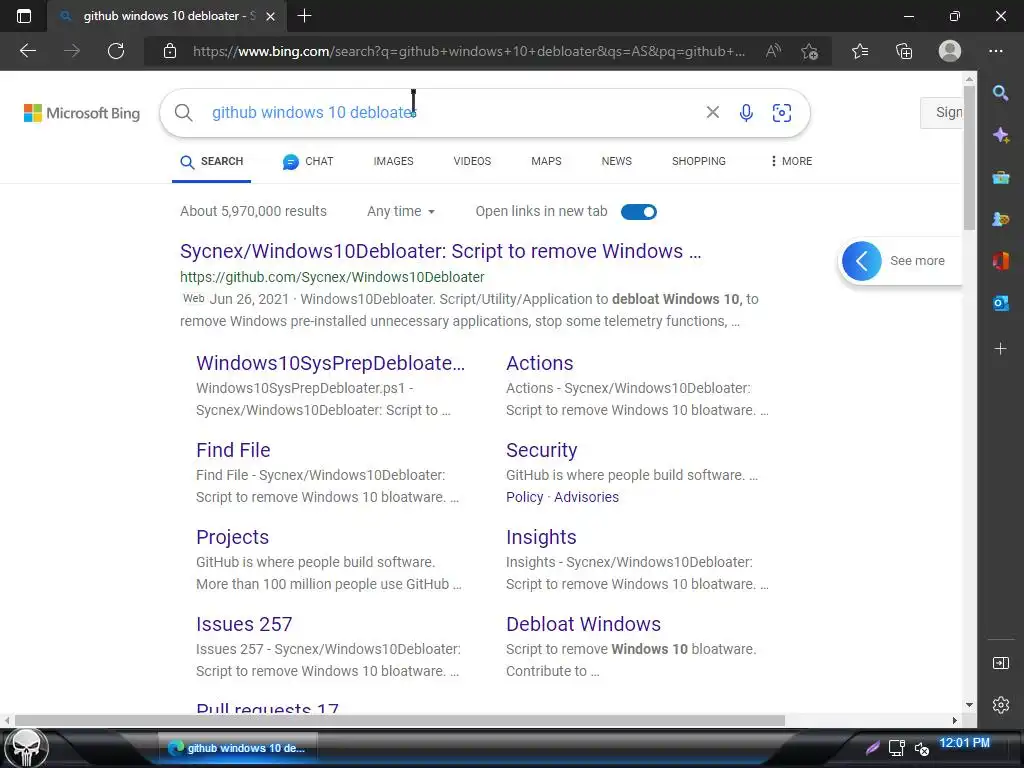Open the Sycnex/Windows10Debloater result title

[440, 251]
